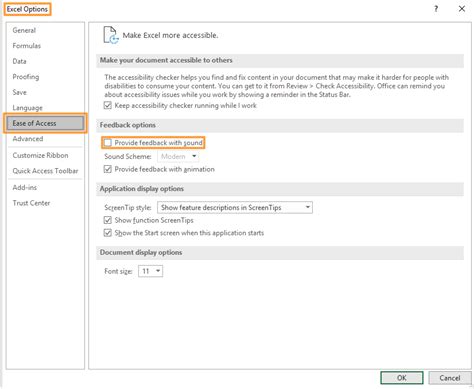
Task: Open the Trust Center category
Action: [x=45, y=203]
